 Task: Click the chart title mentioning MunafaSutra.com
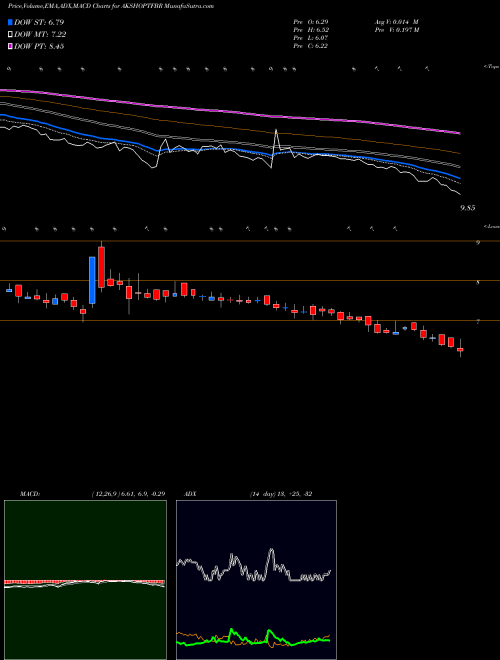pyautogui.click(x=111, y=6)
